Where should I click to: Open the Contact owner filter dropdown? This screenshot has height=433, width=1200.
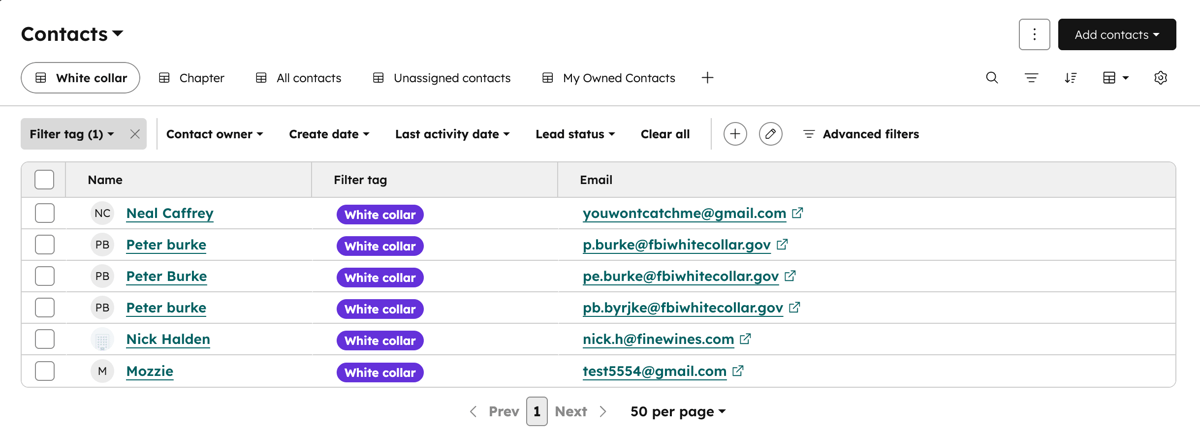tap(215, 134)
